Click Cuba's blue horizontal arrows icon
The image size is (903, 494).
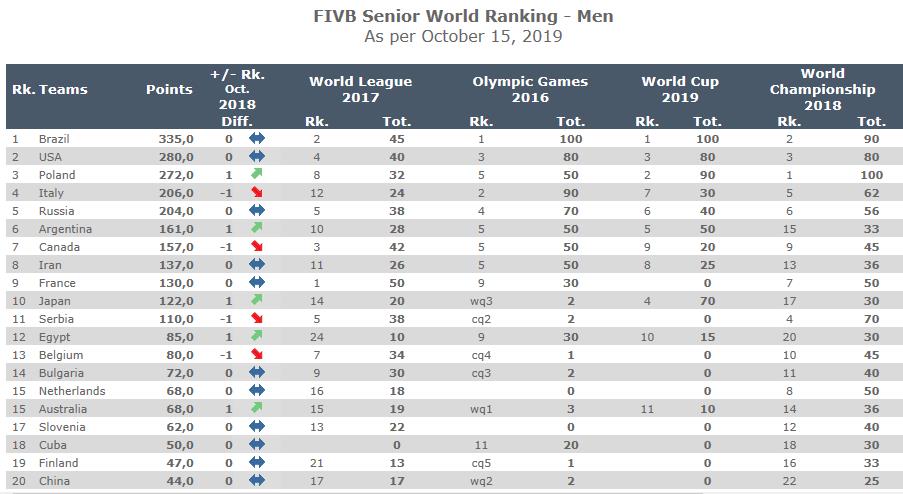tap(257, 445)
